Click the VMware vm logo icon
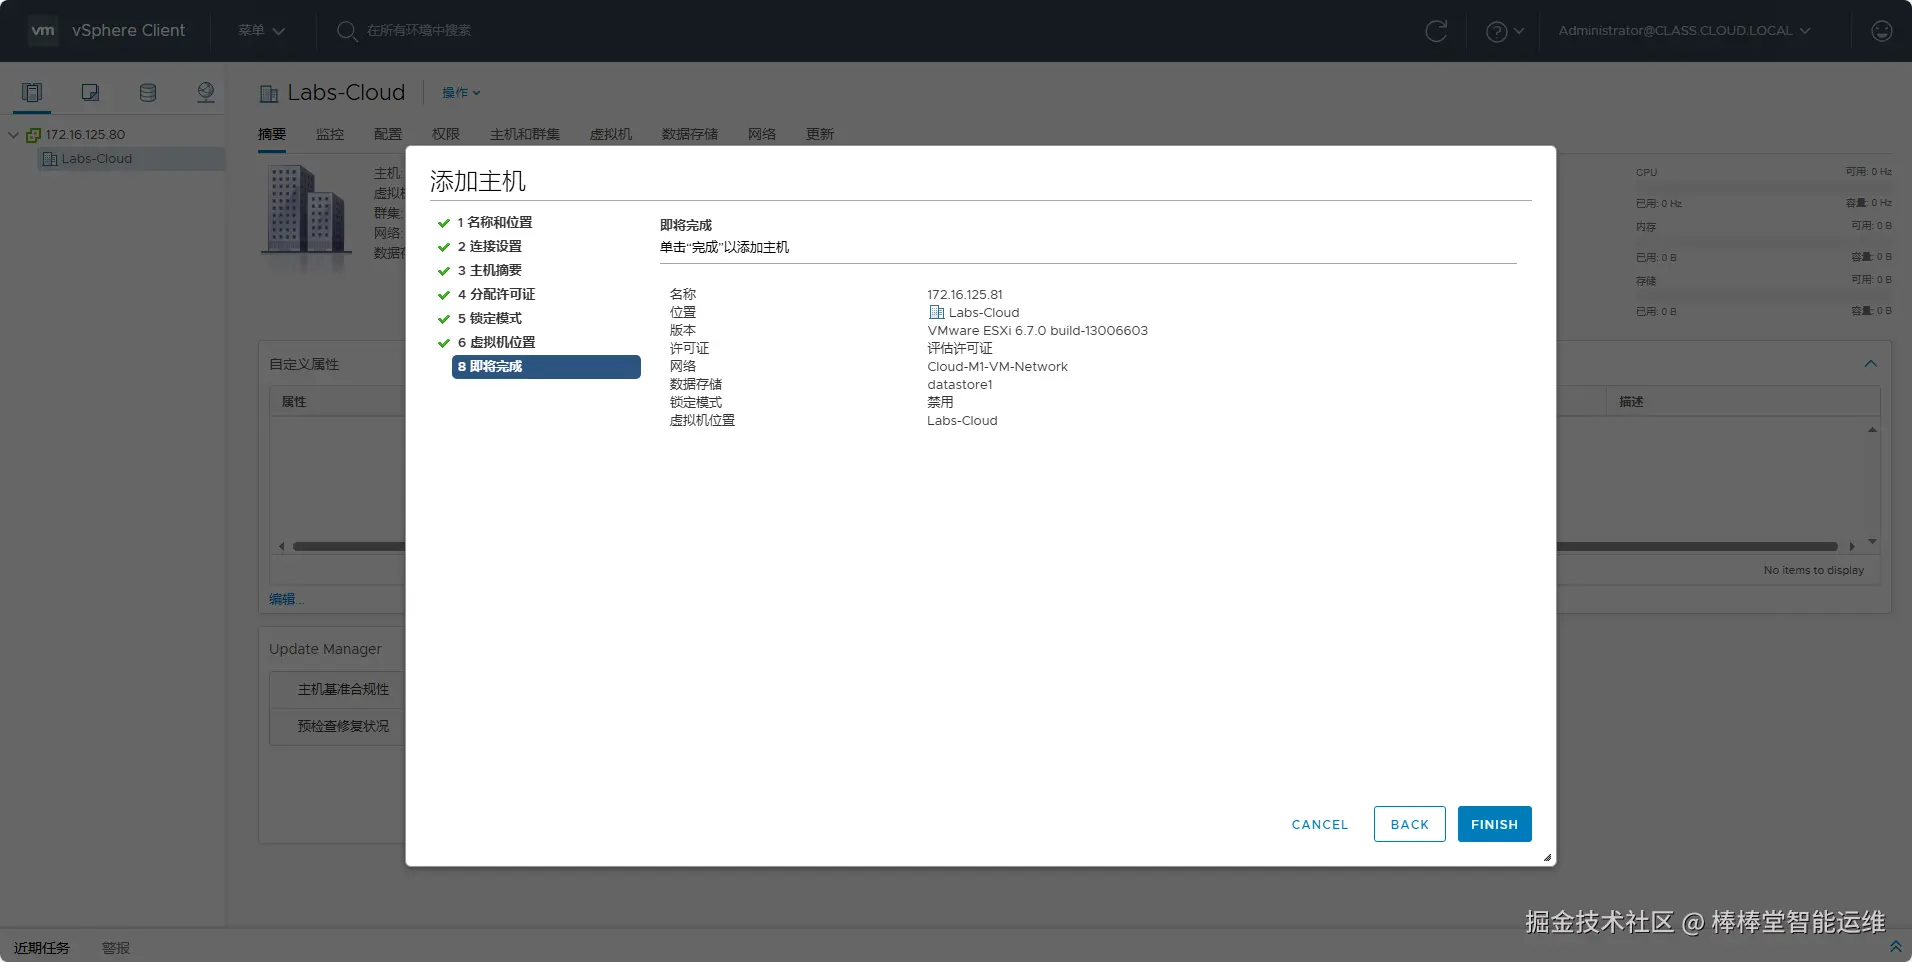The width and height of the screenshot is (1912, 962). coord(43,30)
